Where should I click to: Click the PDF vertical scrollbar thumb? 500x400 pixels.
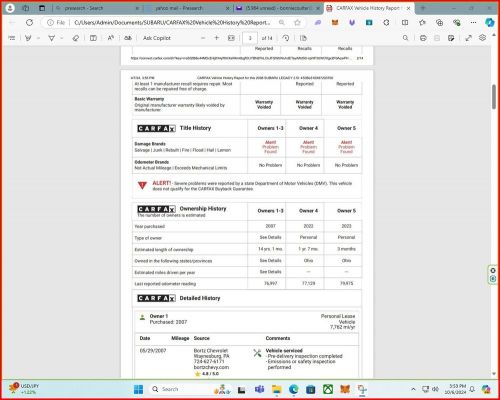click(x=494, y=97)
